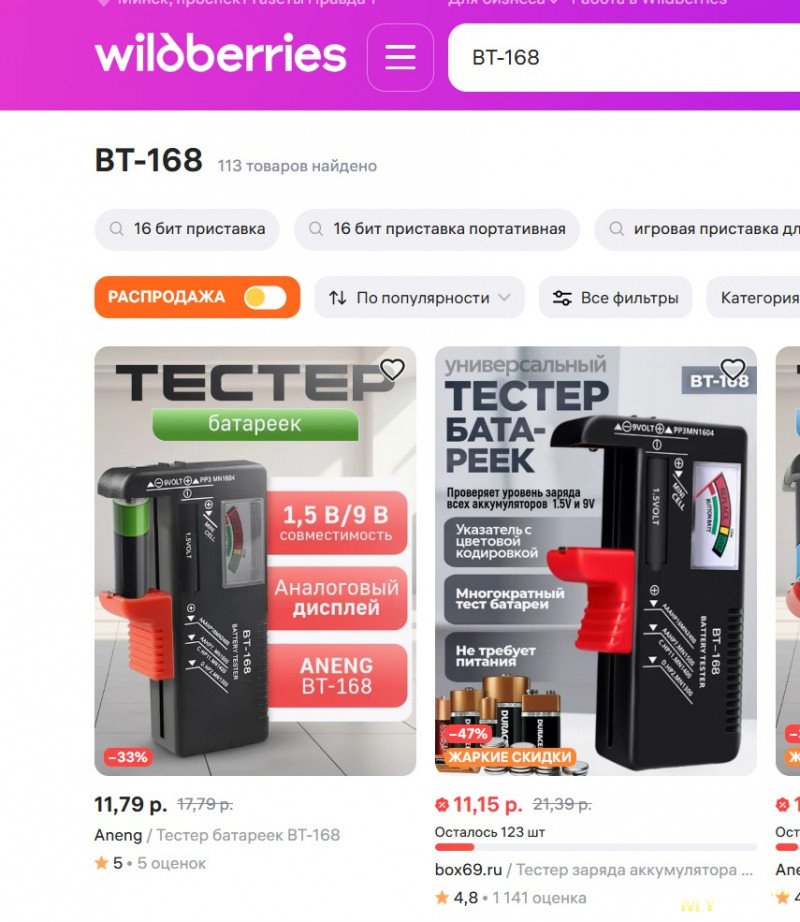Select '16 бит приставка портативная' suggestion
The height and width of the screenshot is (922, 800).
point(437,229)
